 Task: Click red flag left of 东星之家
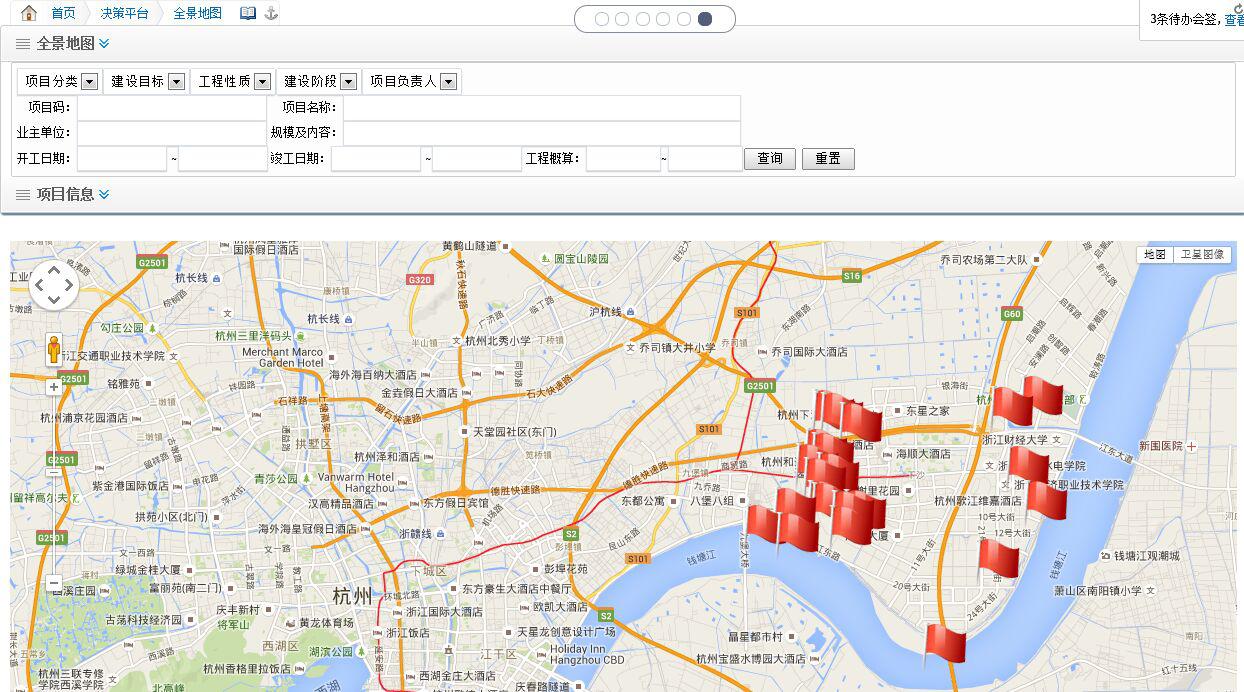(860, 422)
